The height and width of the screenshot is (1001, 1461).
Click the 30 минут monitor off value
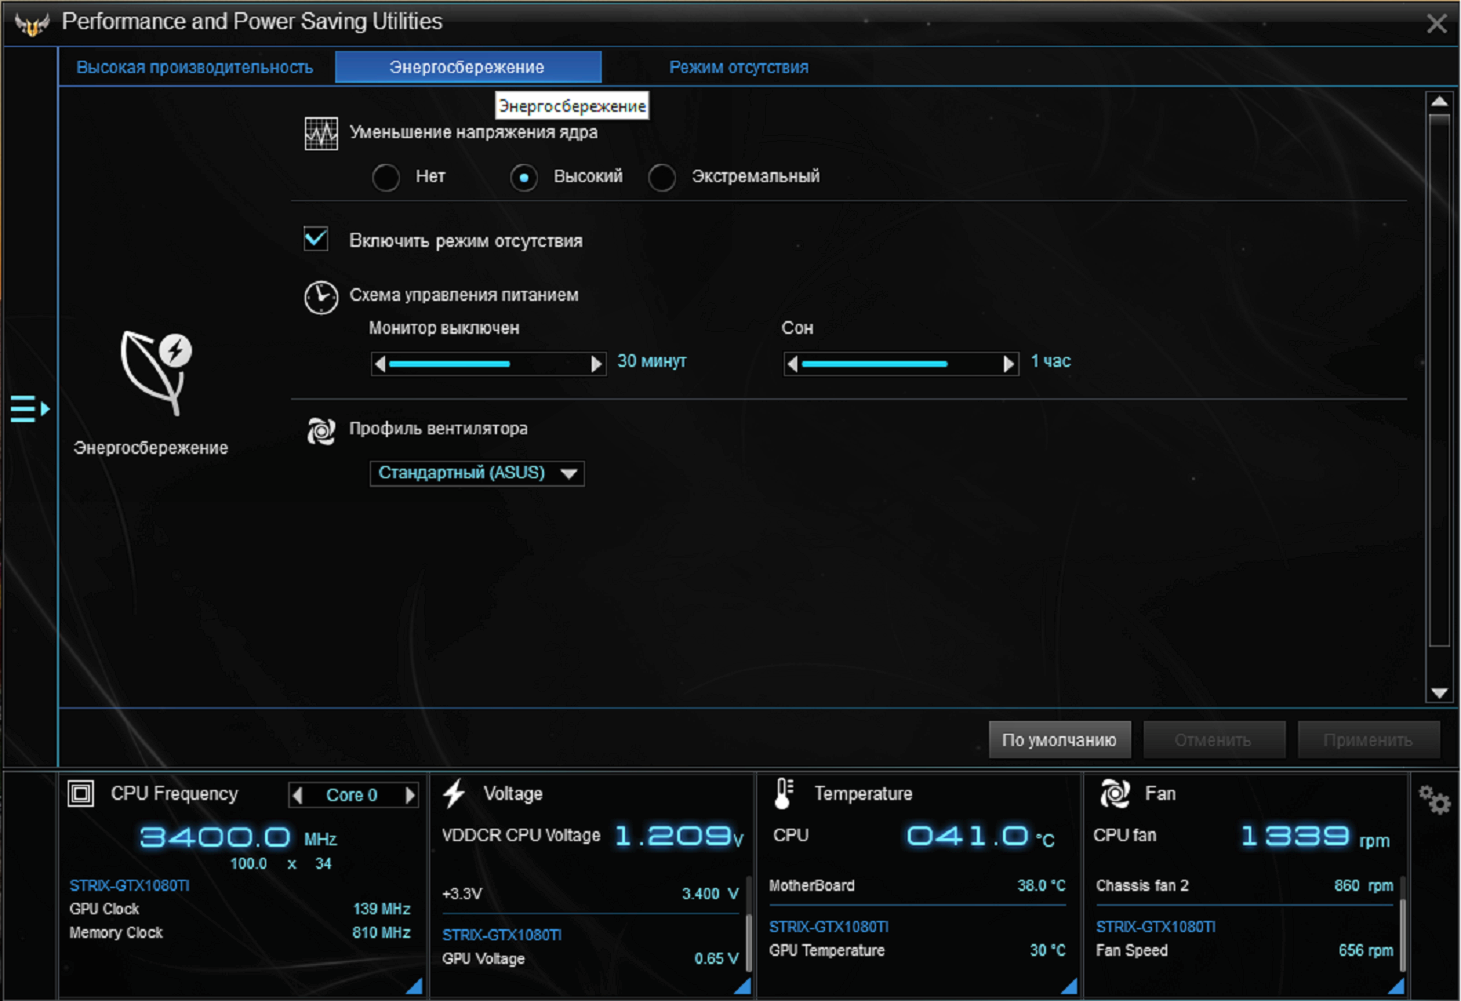point(652,362)
